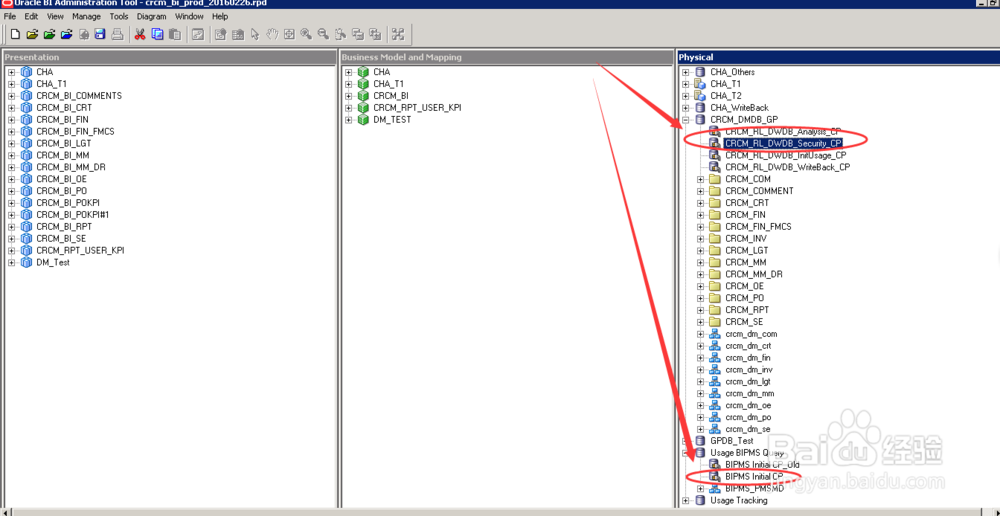Open the Diagram menu

[152, 17]
